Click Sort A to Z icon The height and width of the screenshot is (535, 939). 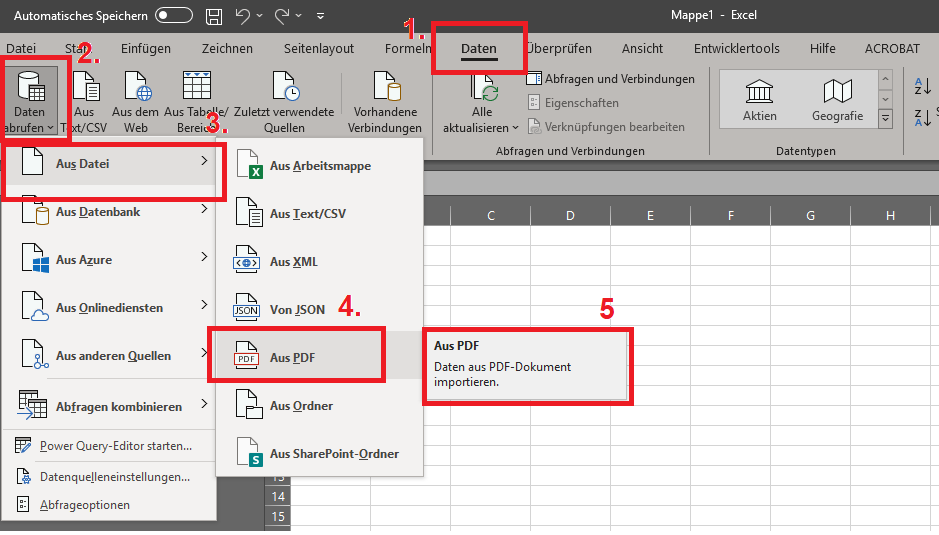coord(922,87)
